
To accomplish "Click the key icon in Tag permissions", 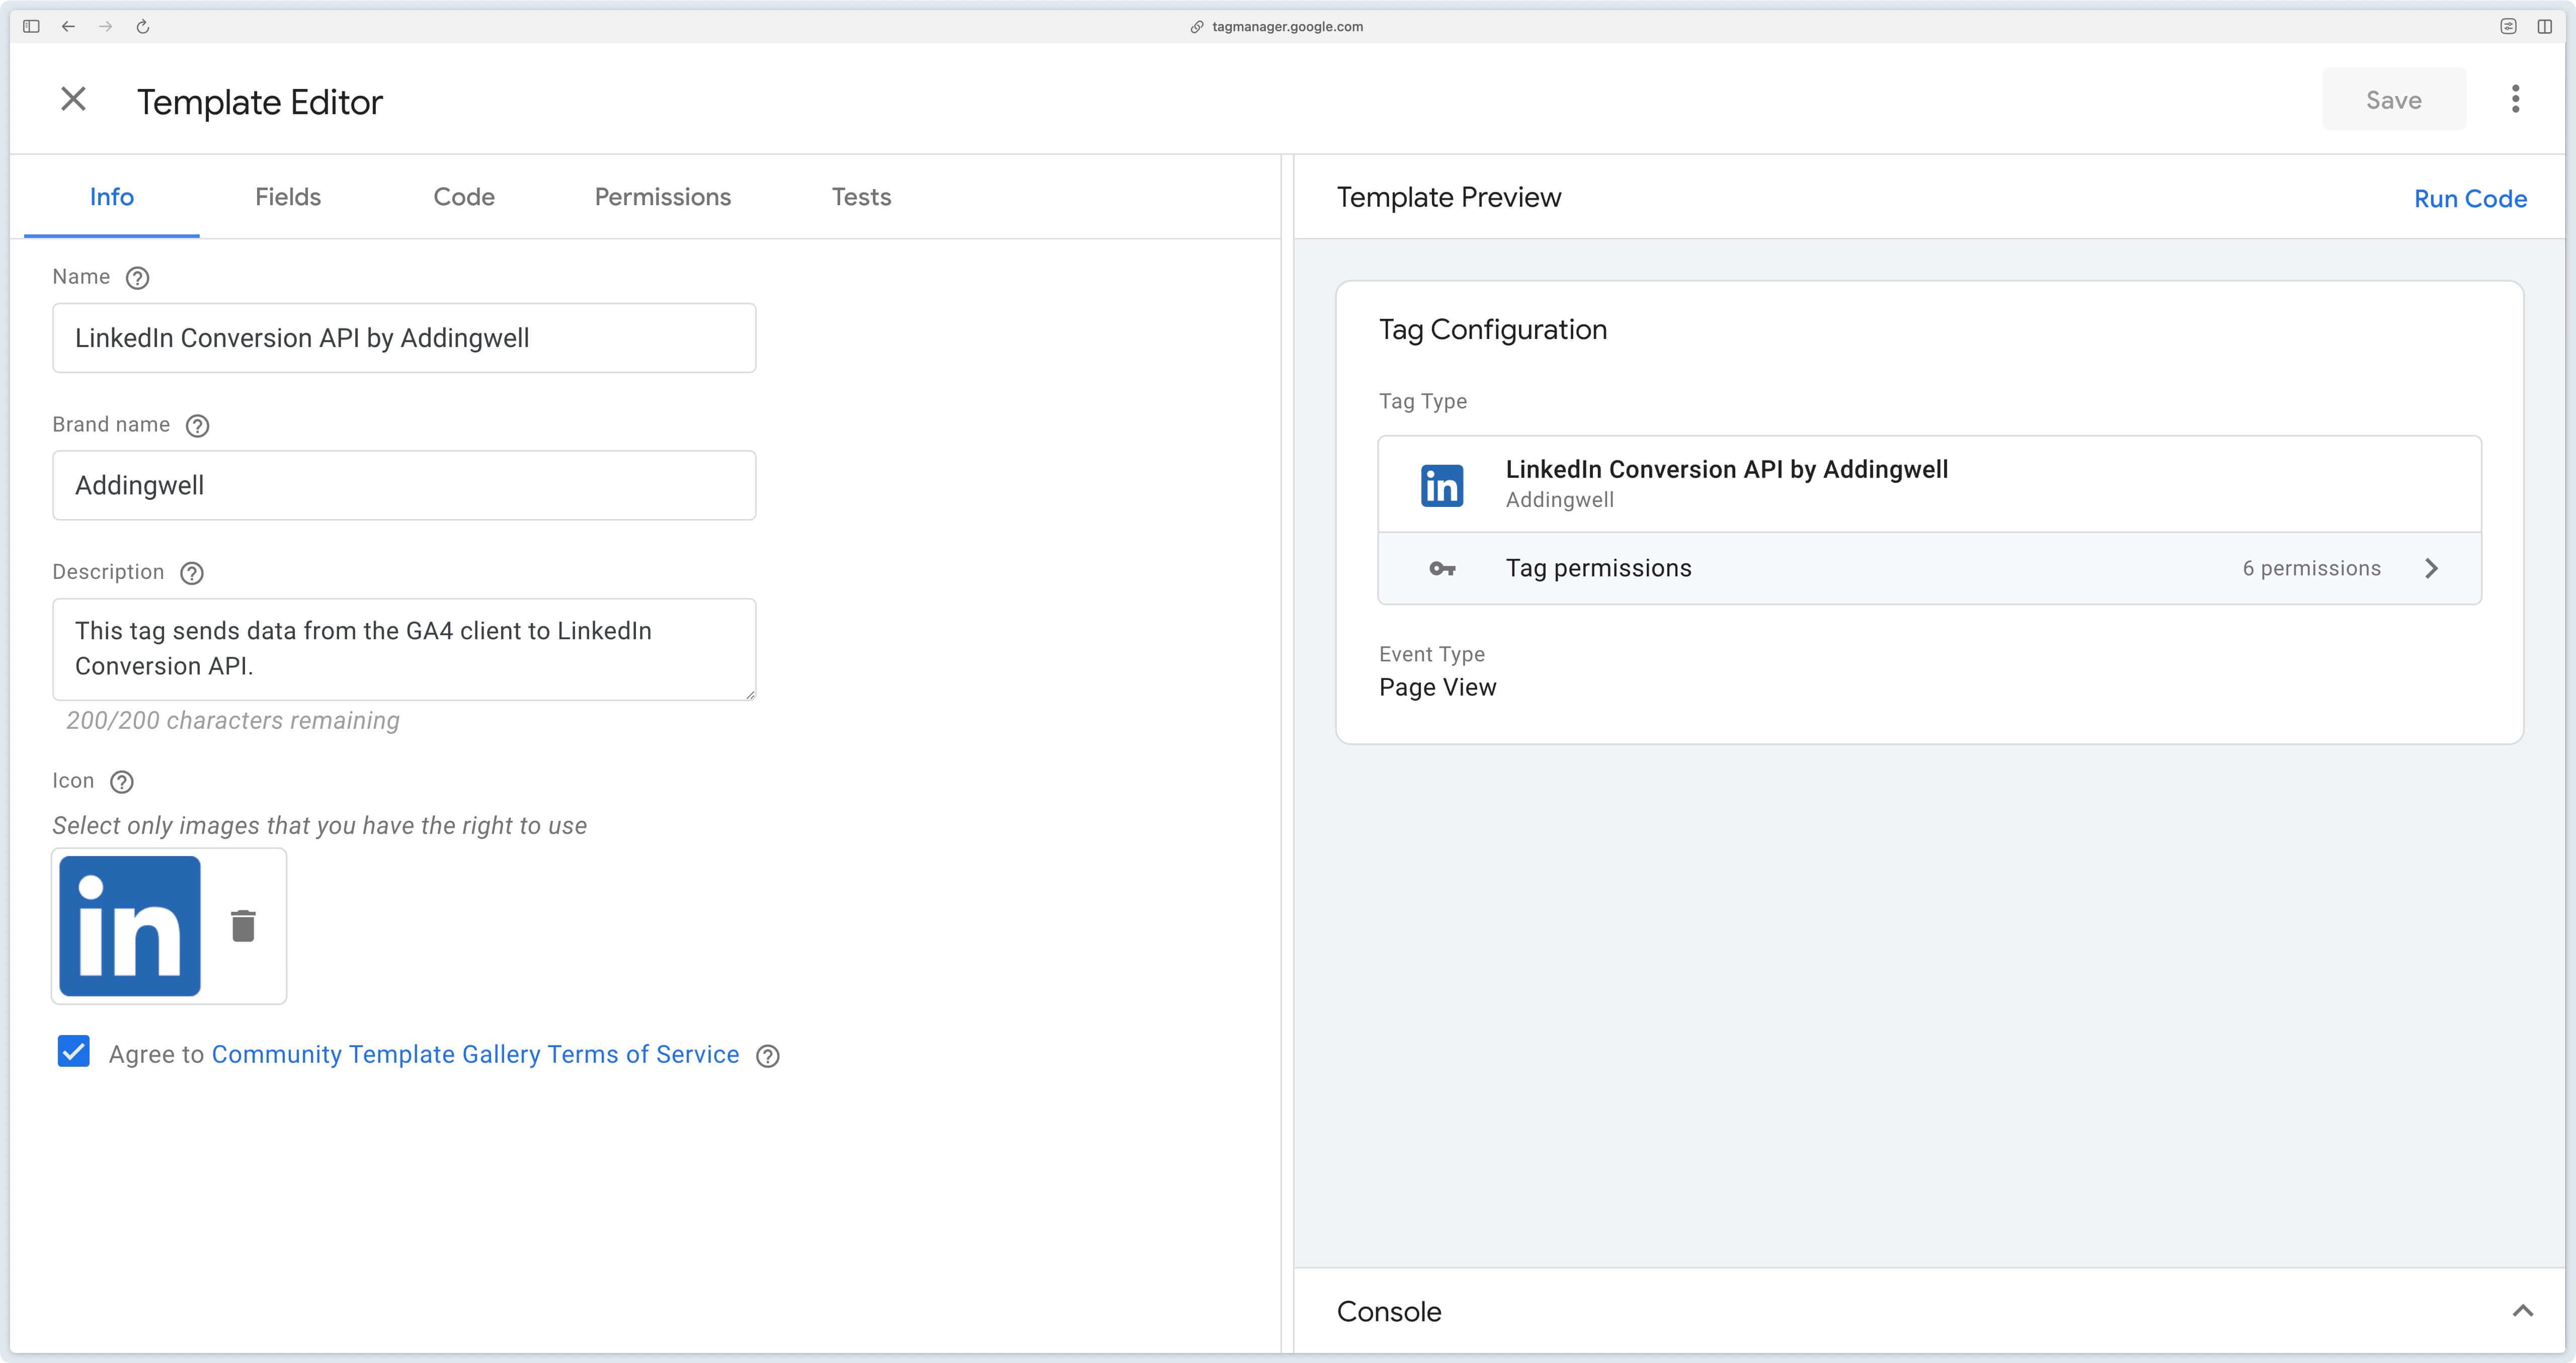I will coord(1442,569).
